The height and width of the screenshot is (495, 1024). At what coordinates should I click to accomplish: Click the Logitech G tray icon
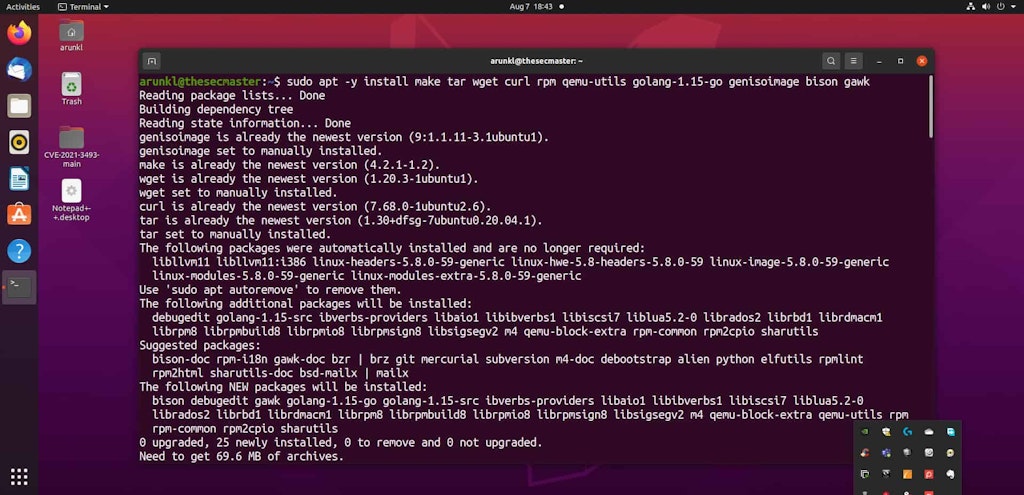907,432
